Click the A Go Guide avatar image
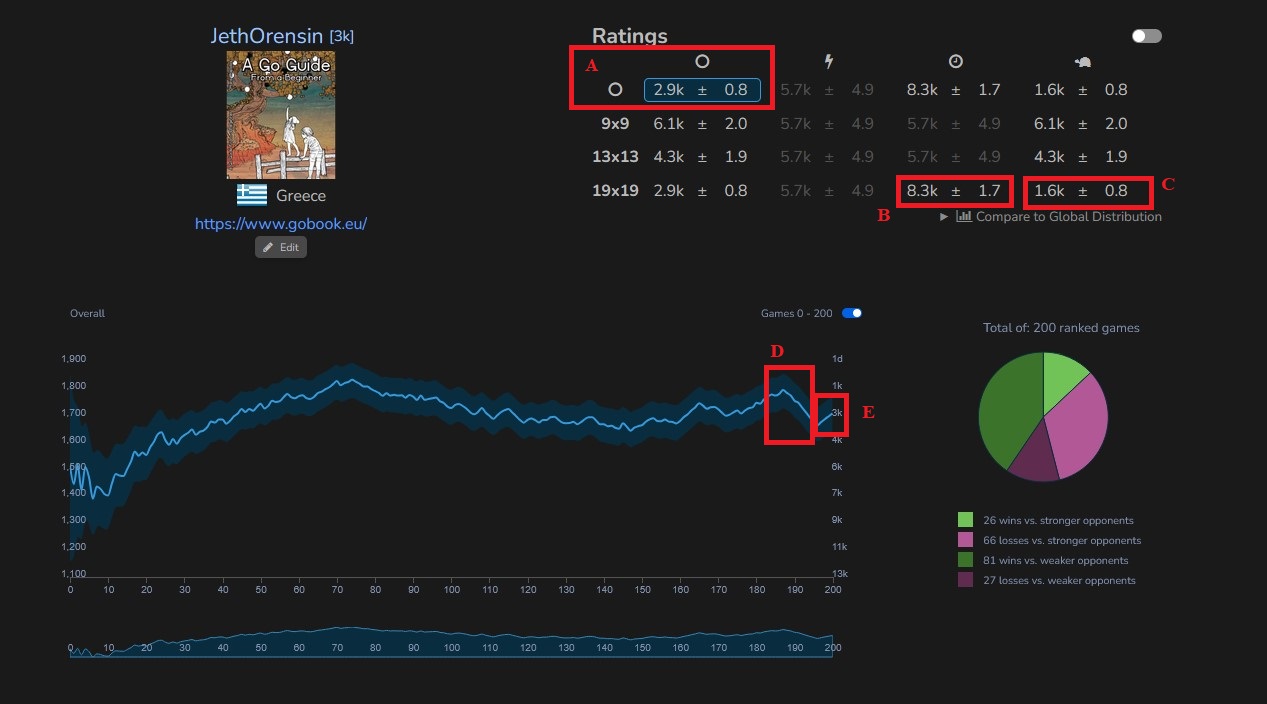1267x704 pixels. click(281, 115)
